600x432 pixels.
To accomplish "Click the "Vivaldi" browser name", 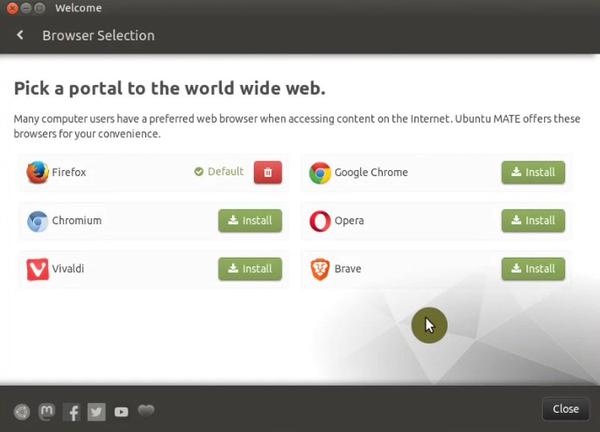I will (68, 269).
